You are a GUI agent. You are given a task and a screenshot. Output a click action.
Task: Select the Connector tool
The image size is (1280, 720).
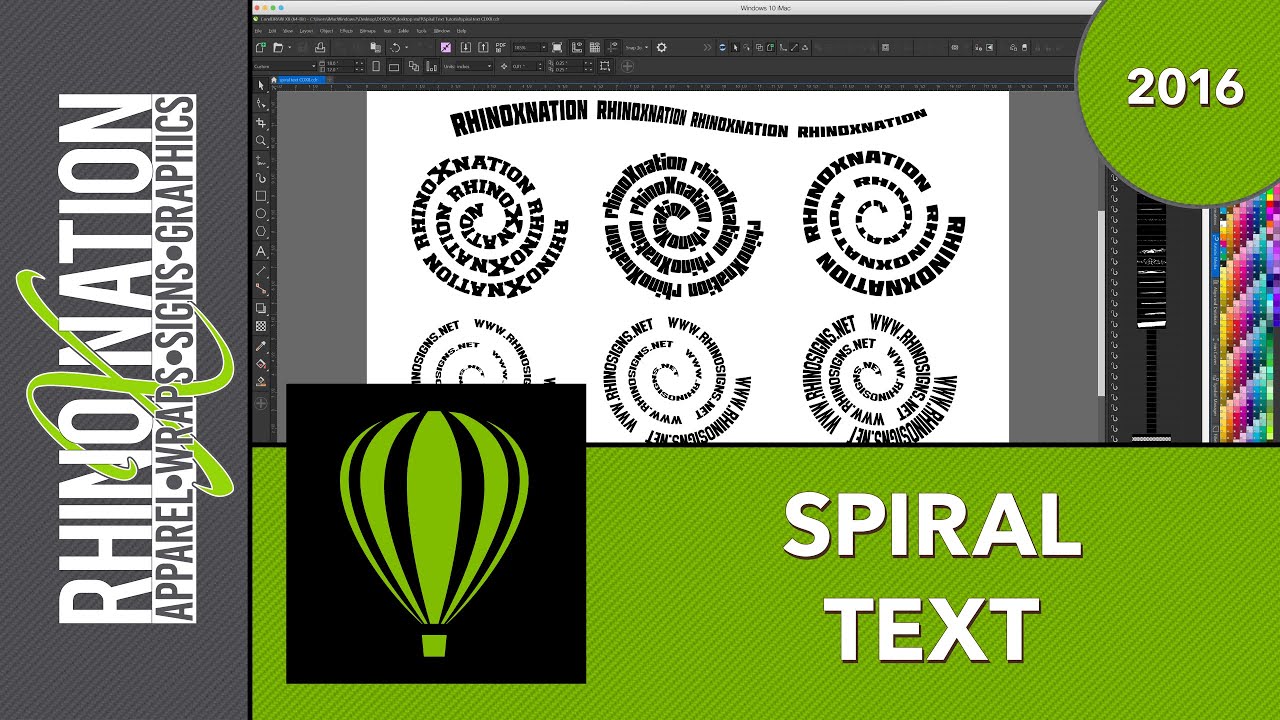(x=261, y=288)
